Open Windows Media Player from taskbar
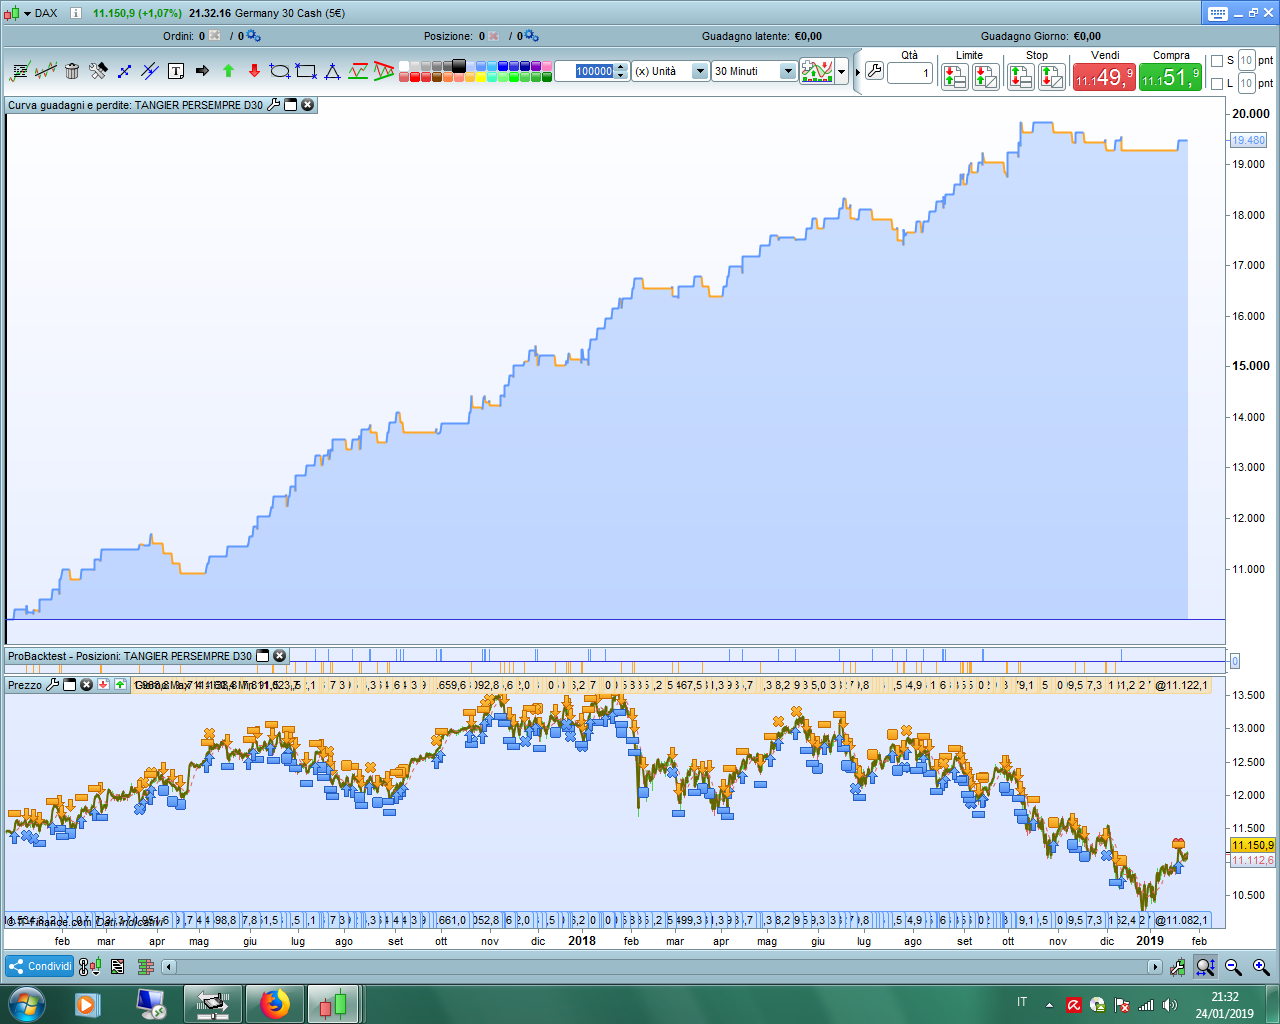 (88, 1003)
